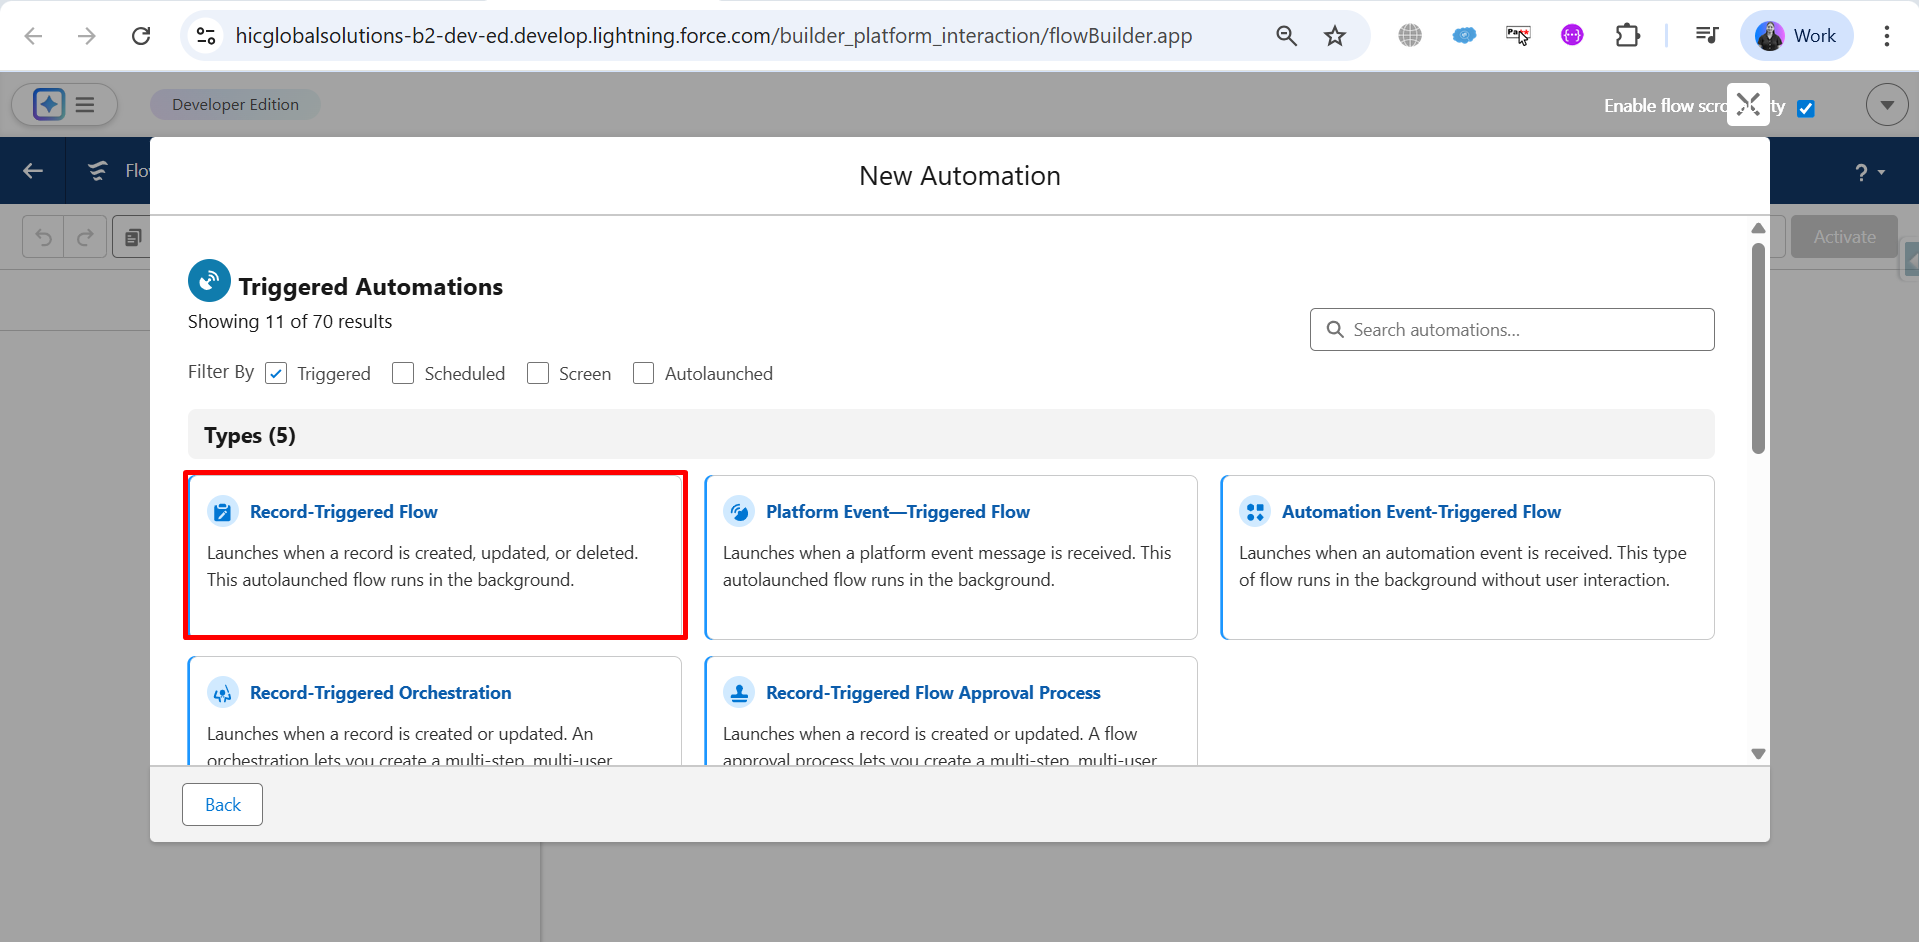Open the Record-Triggered Flow Approval Process link
The height and width of the screenshot is (942, 1919).
tap(932, 693)
